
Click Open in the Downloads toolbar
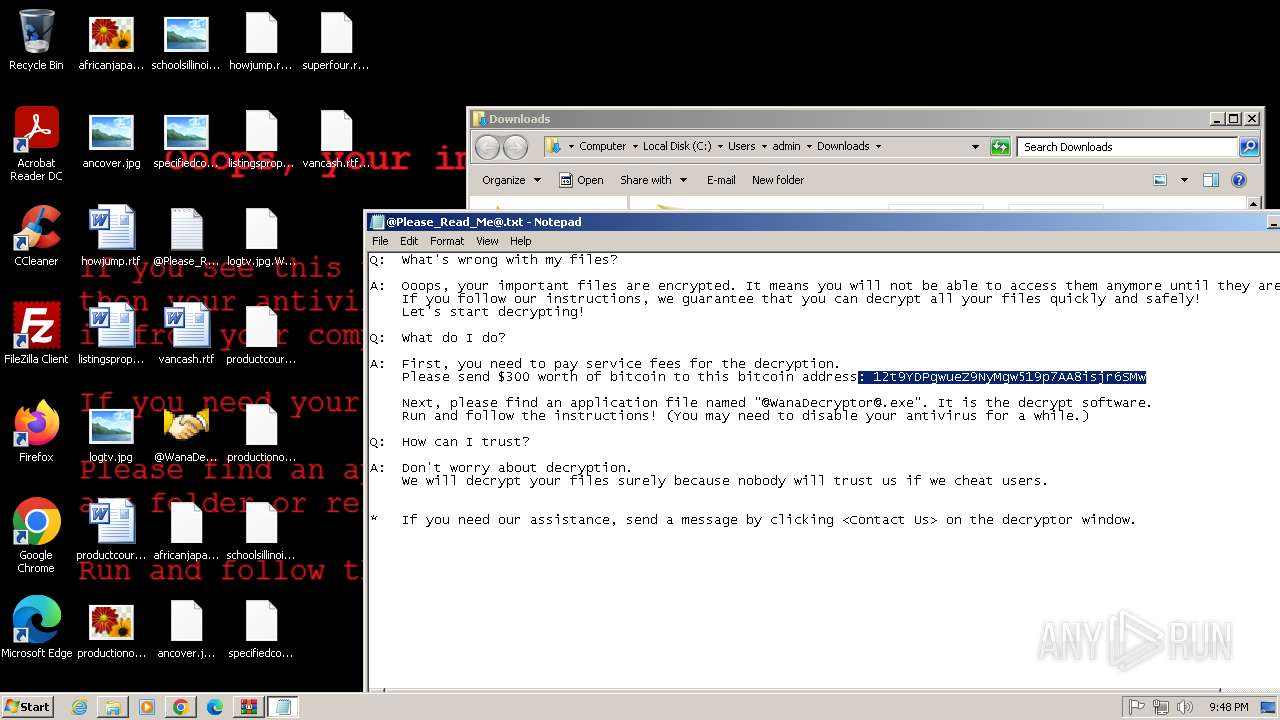coord(581,180)
